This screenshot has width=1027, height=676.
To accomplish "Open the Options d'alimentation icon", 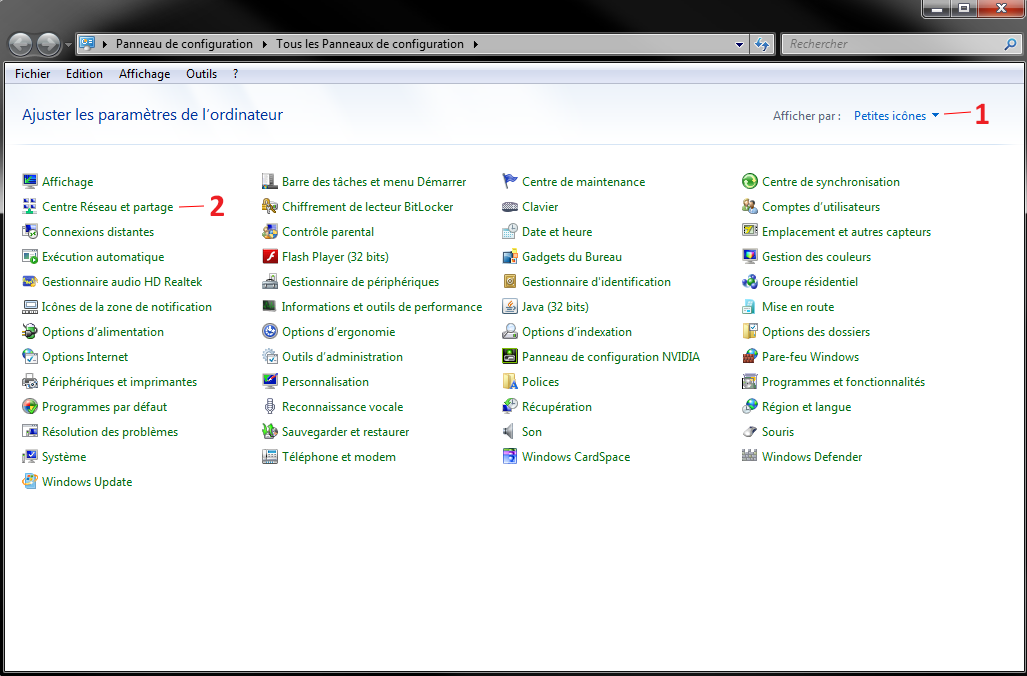I will click(x=29, y=331).
